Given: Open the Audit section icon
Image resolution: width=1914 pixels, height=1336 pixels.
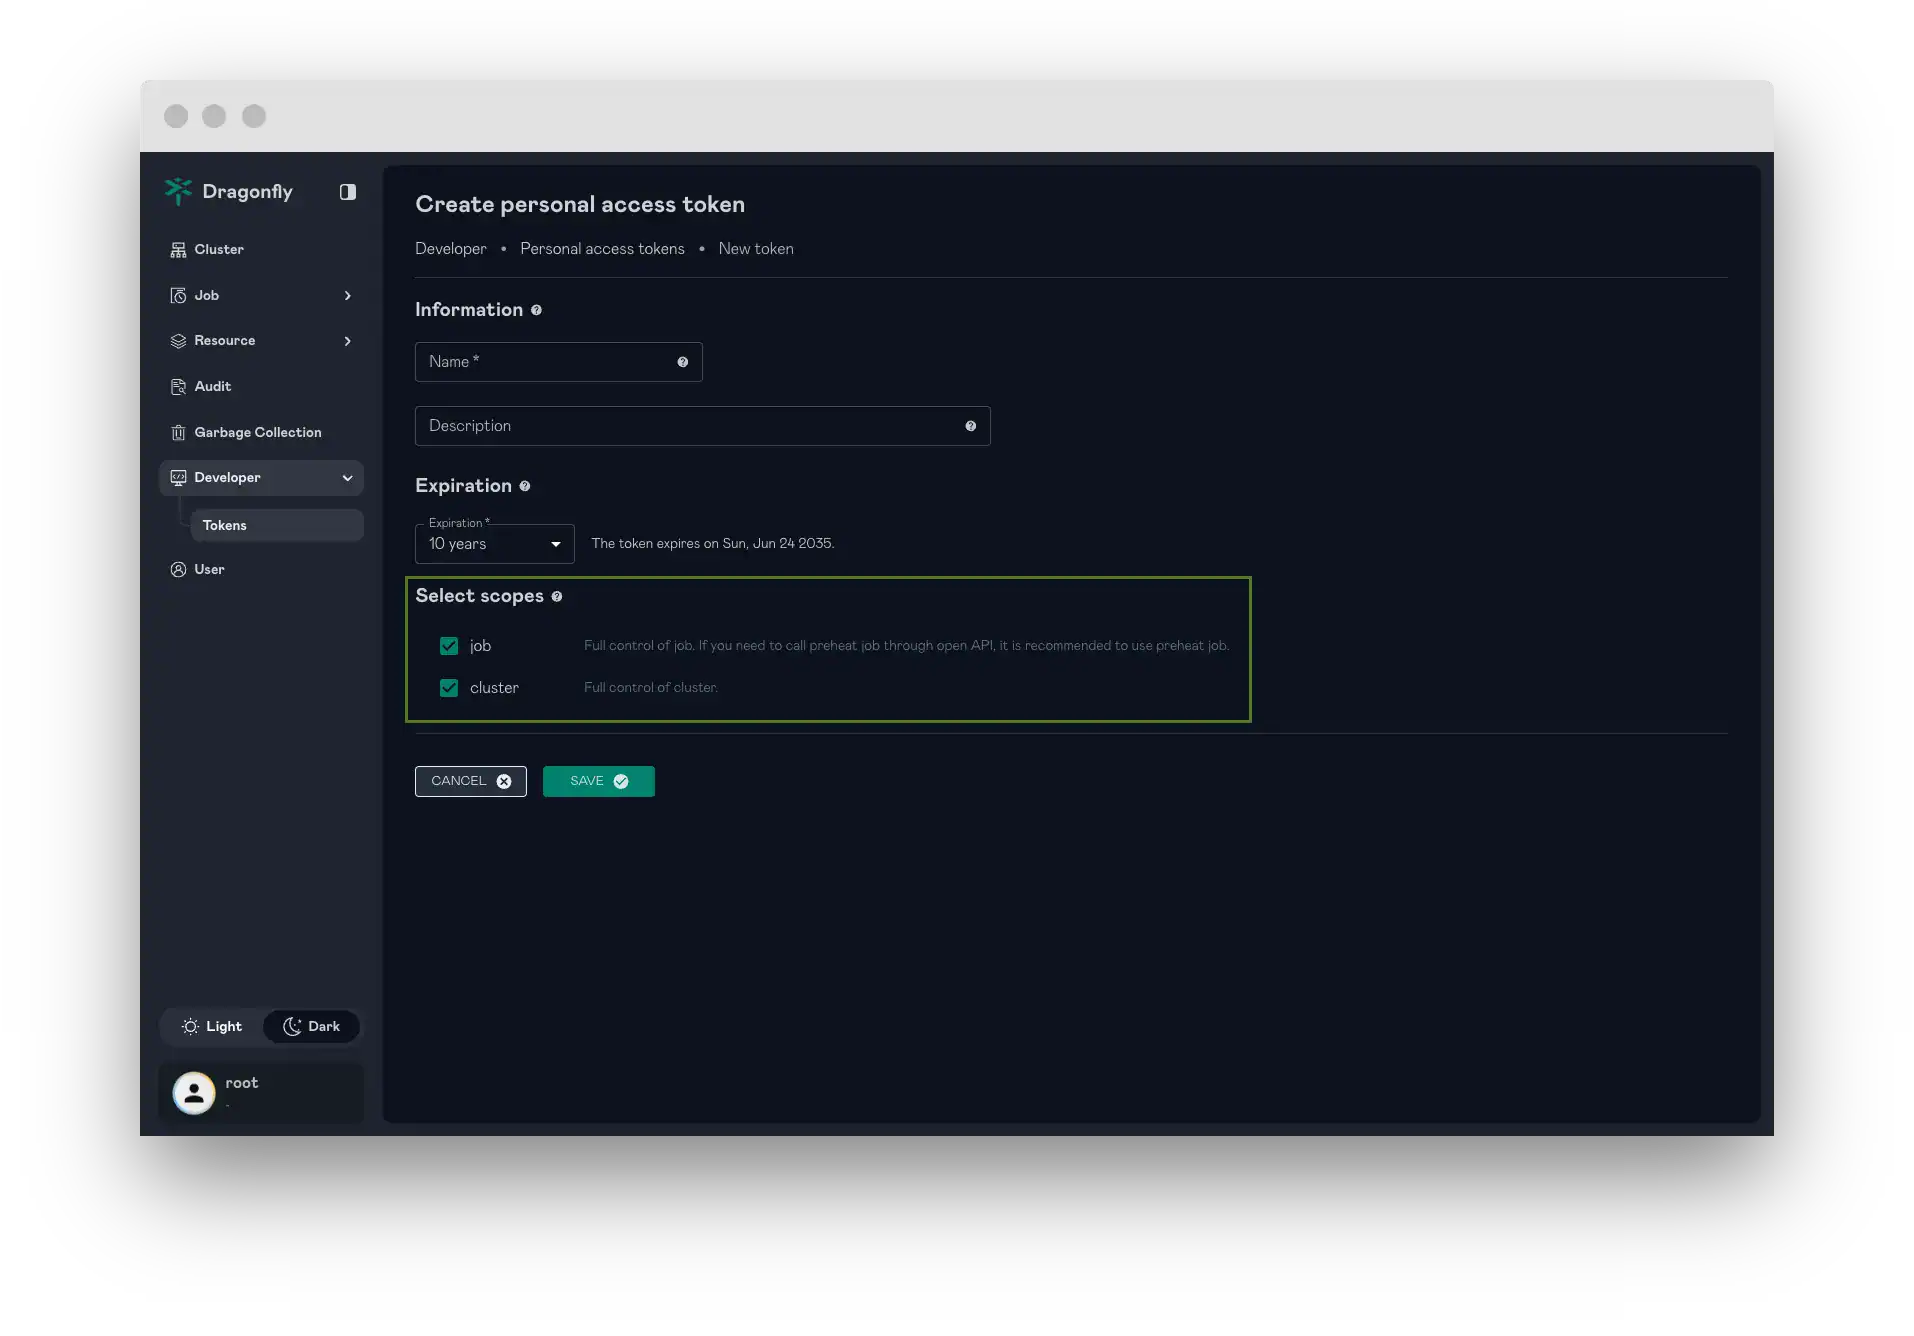Looking at the screenshot, I should pyautogui.click(x=178, y=387).
